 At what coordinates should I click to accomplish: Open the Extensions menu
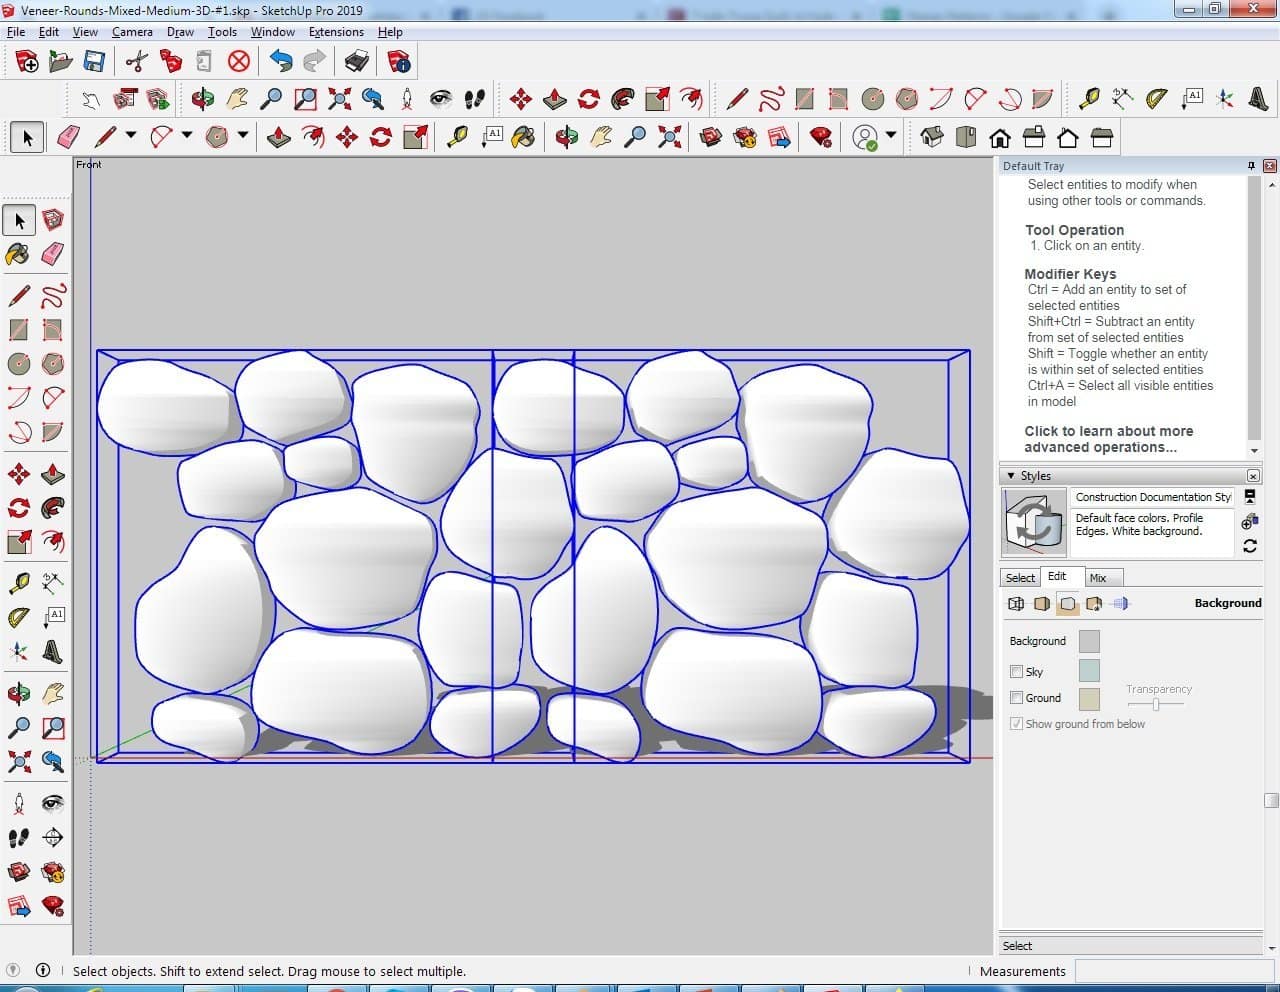click(x=335, y=32)
